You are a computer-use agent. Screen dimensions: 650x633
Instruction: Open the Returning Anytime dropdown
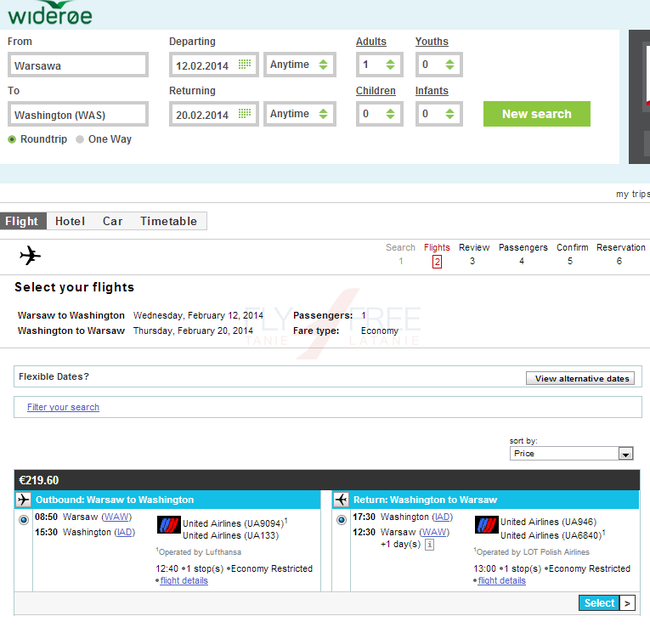coord(299,114)
